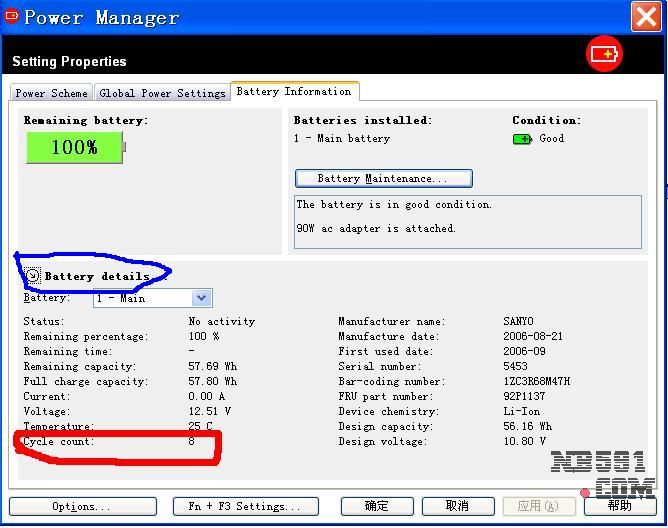Switch to the Power Scheme tab
Image resolution: width=668 pixels, height=528 pixels.
(51, 93)
